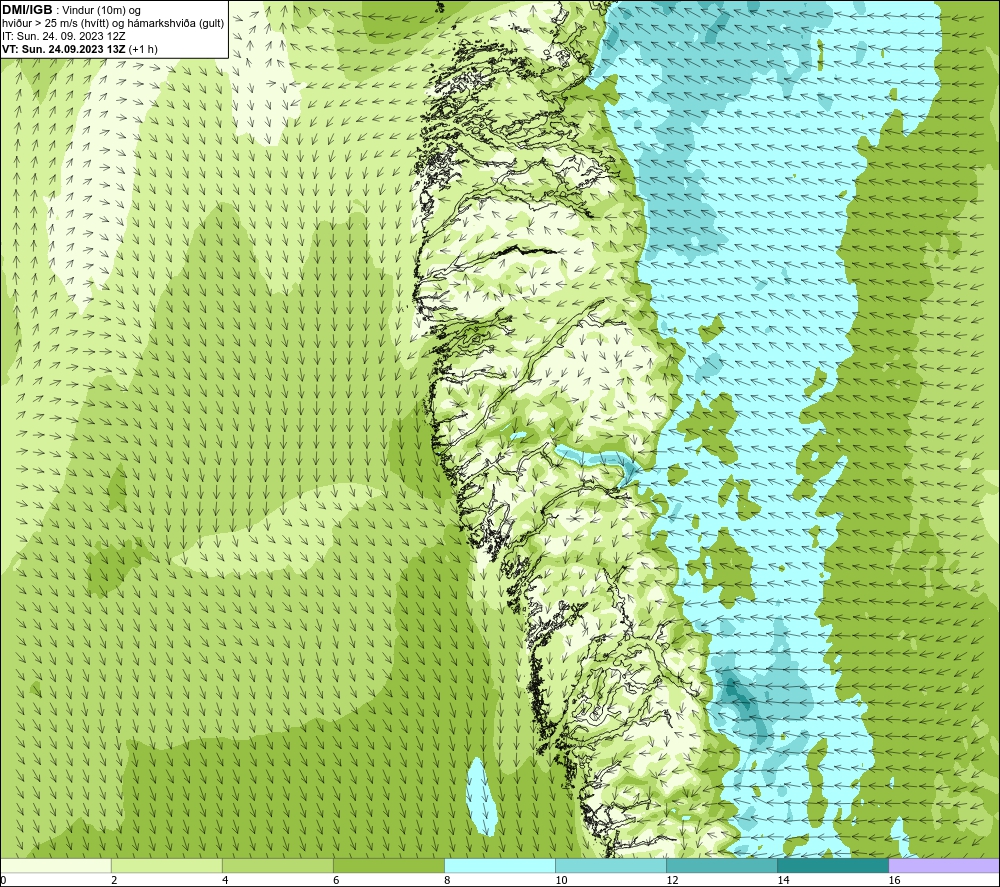Screen dimensions: 1000x887
Task: Click the 8–10 m/s light cyan colour bar segment
Action: 499,865
